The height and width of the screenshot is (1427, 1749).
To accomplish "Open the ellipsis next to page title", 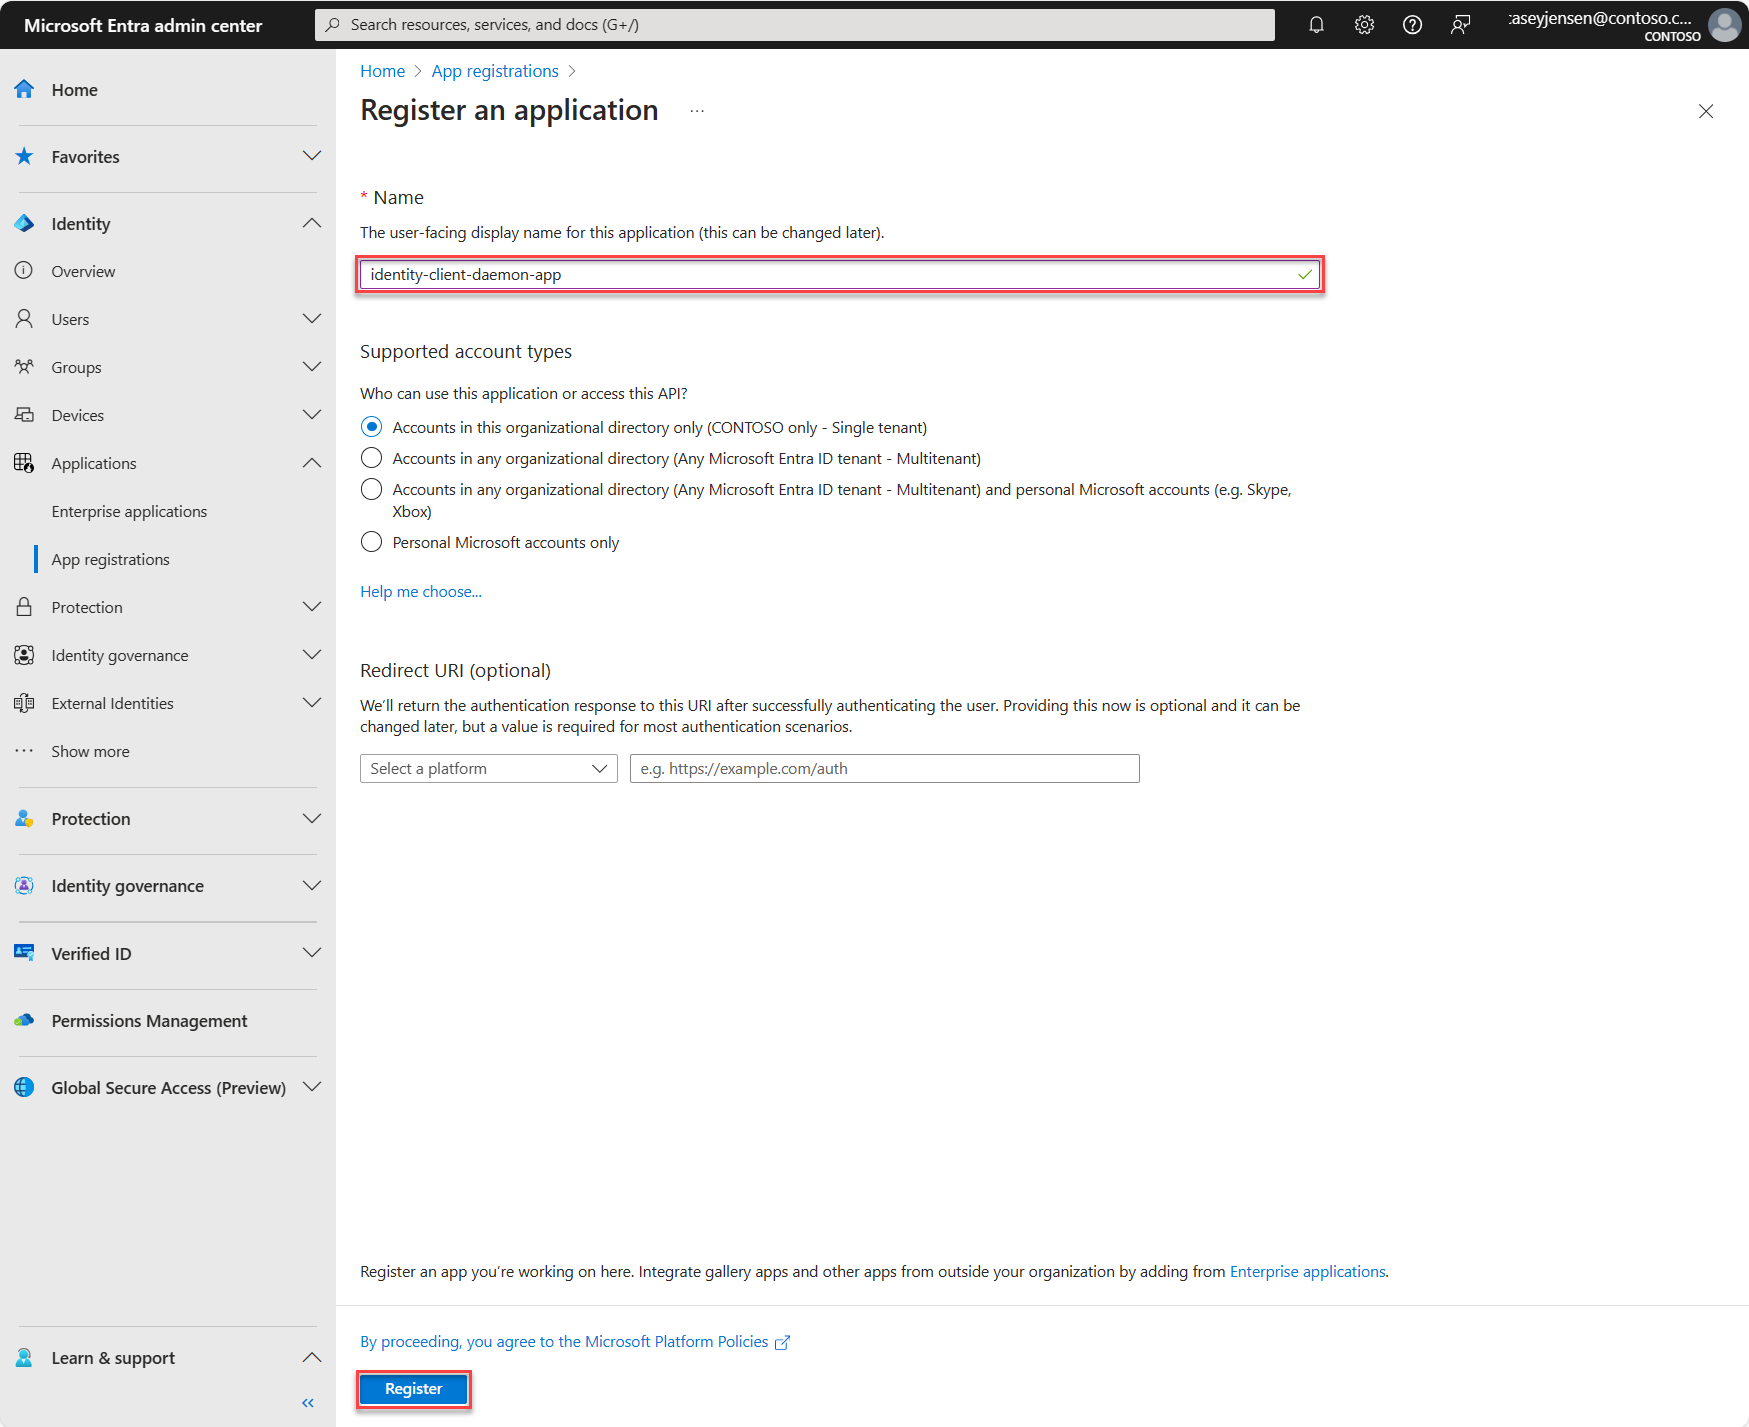I will tap(697, 111).
